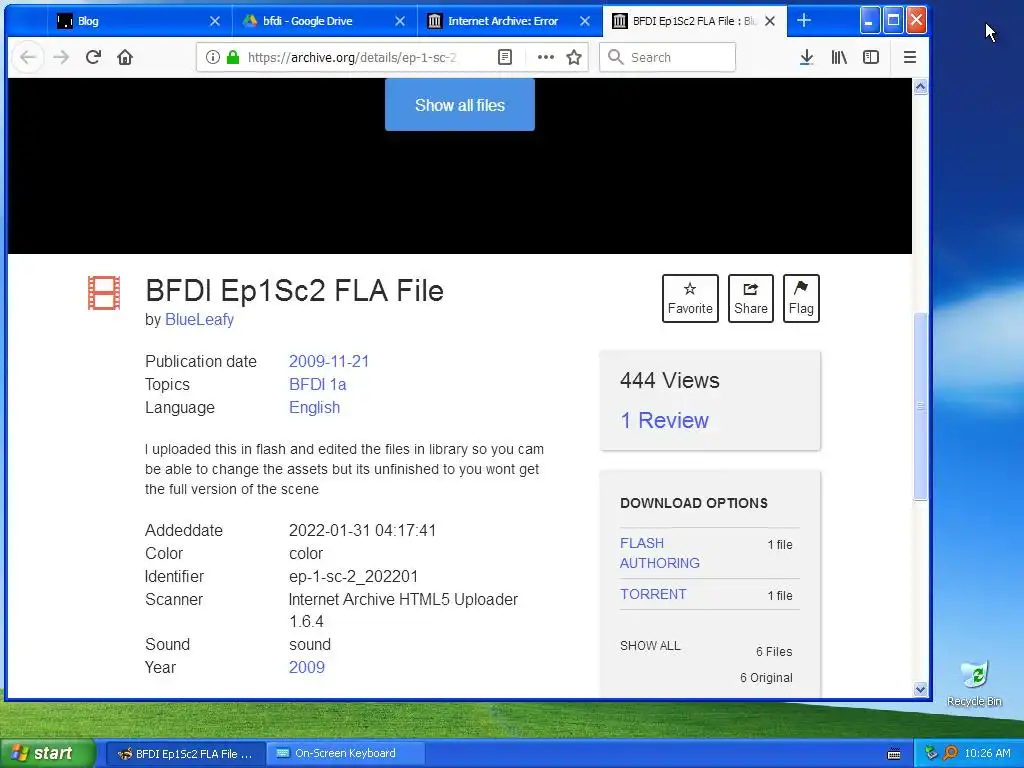Click the 444 Views text
The width and height of the screenshot is (1024, 768).
[x=669, y=380]
